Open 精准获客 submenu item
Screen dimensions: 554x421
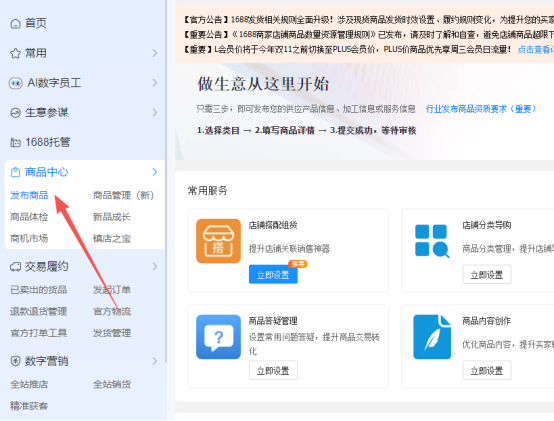pyautogui.click(x=29, y=406)
